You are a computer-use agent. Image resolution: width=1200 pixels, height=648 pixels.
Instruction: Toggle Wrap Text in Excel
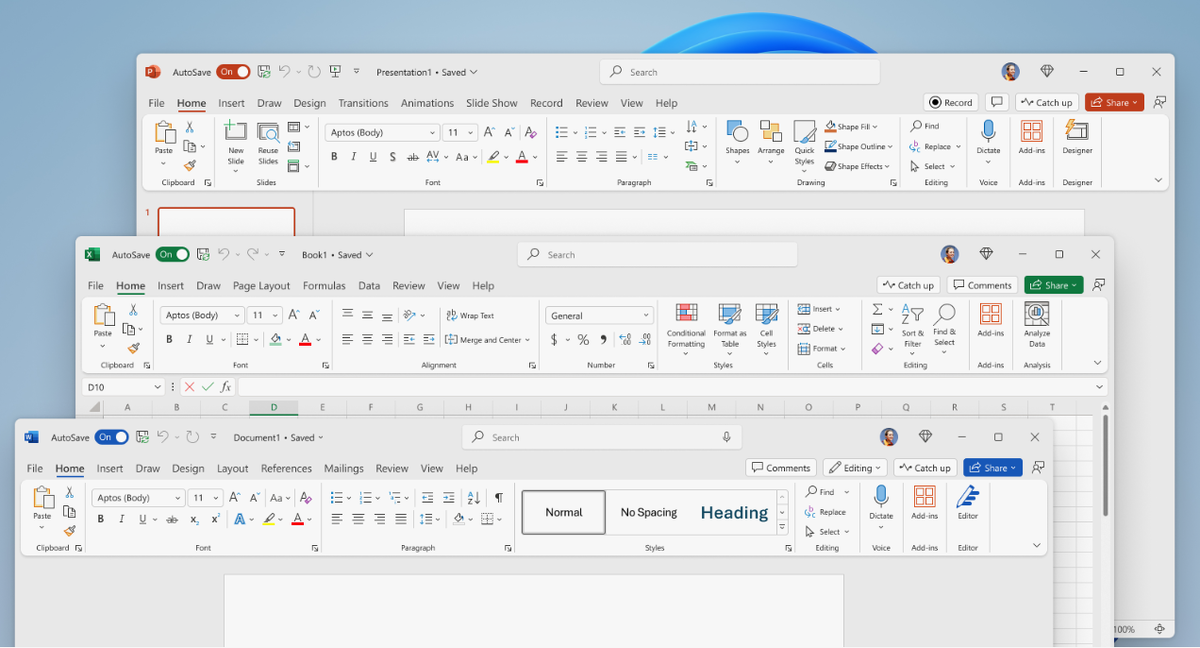click(x=470, y=315)
